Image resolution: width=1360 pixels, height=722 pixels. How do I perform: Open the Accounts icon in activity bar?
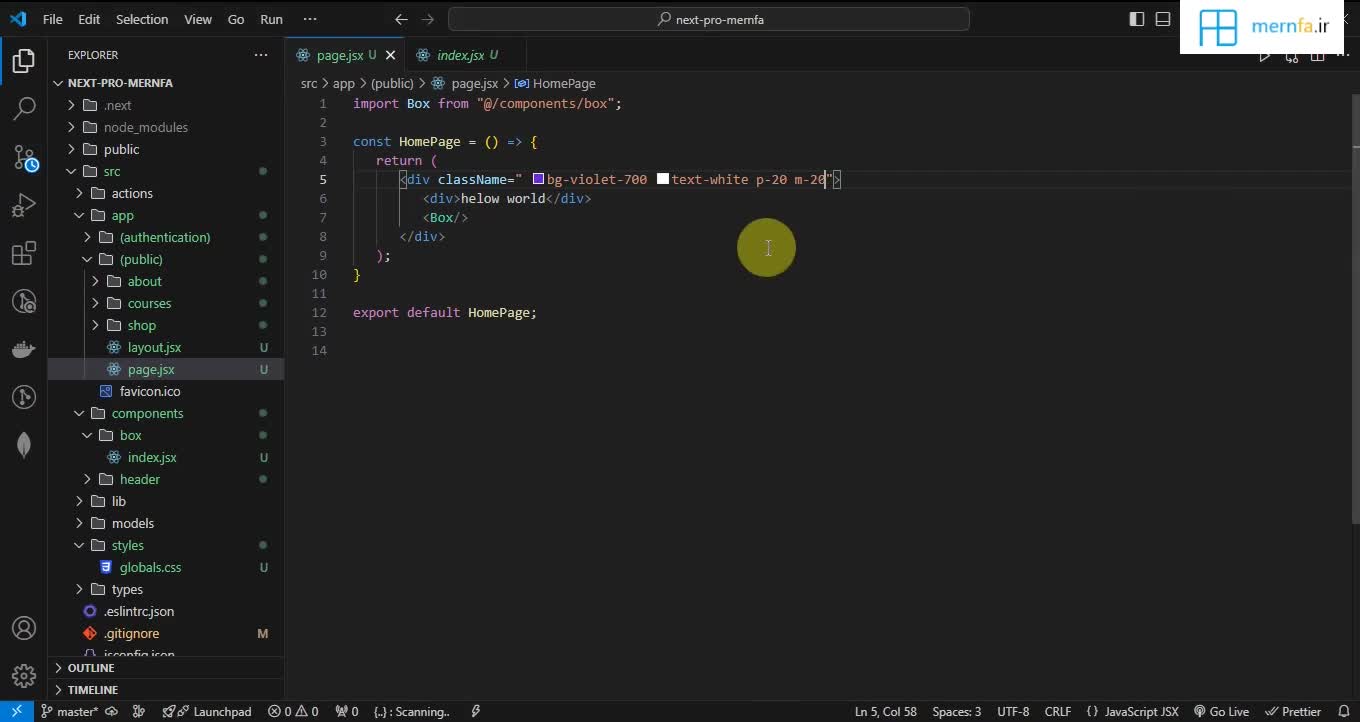coord(24,628)
